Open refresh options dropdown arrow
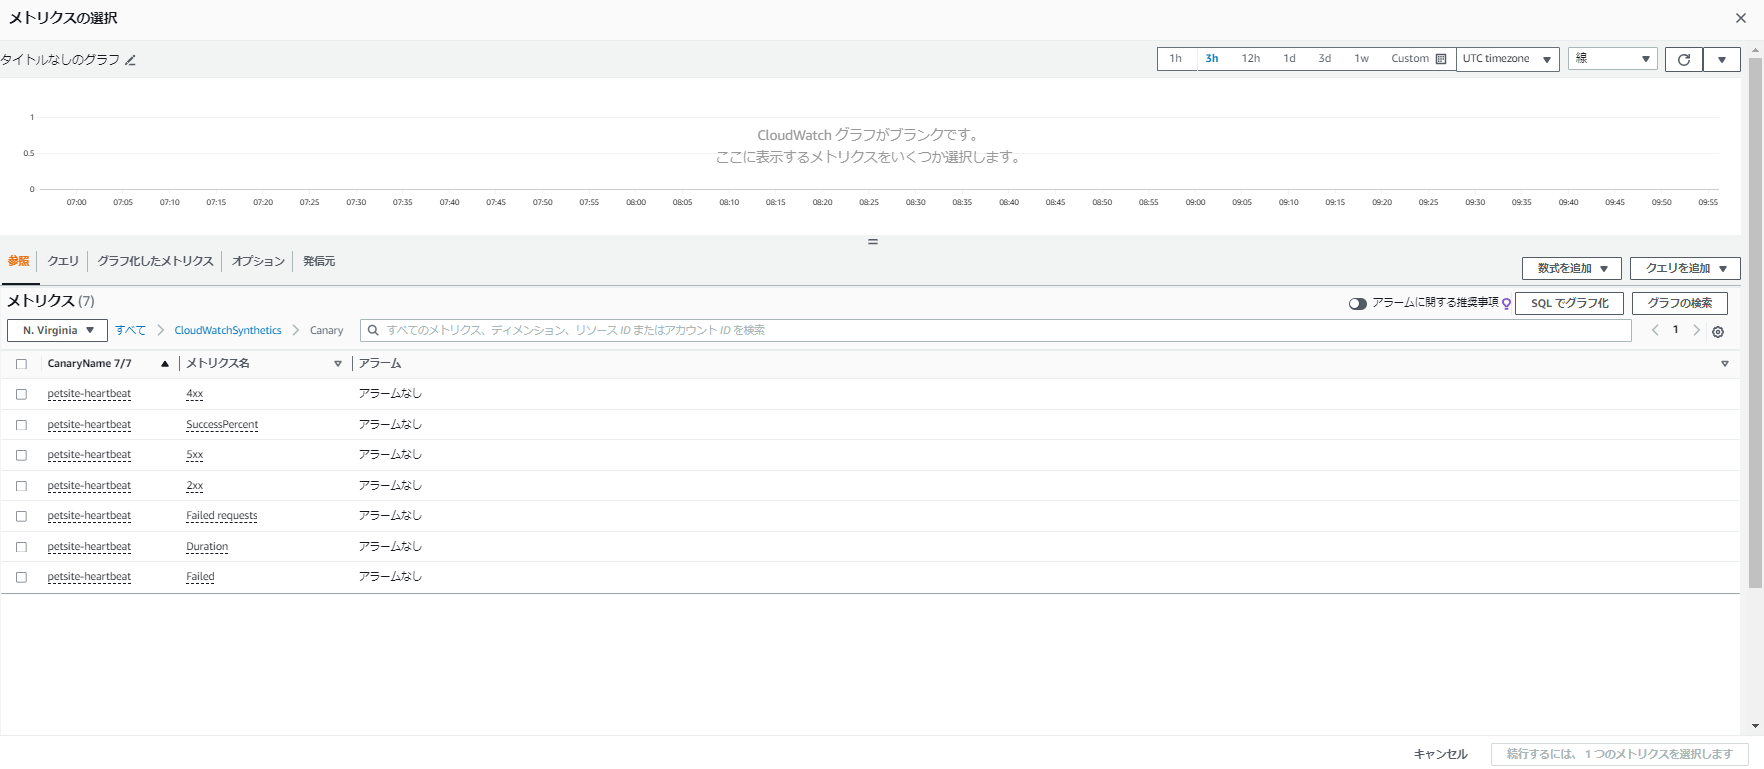The width and height of the screenshot is (1764, 769). (1721, 59)
